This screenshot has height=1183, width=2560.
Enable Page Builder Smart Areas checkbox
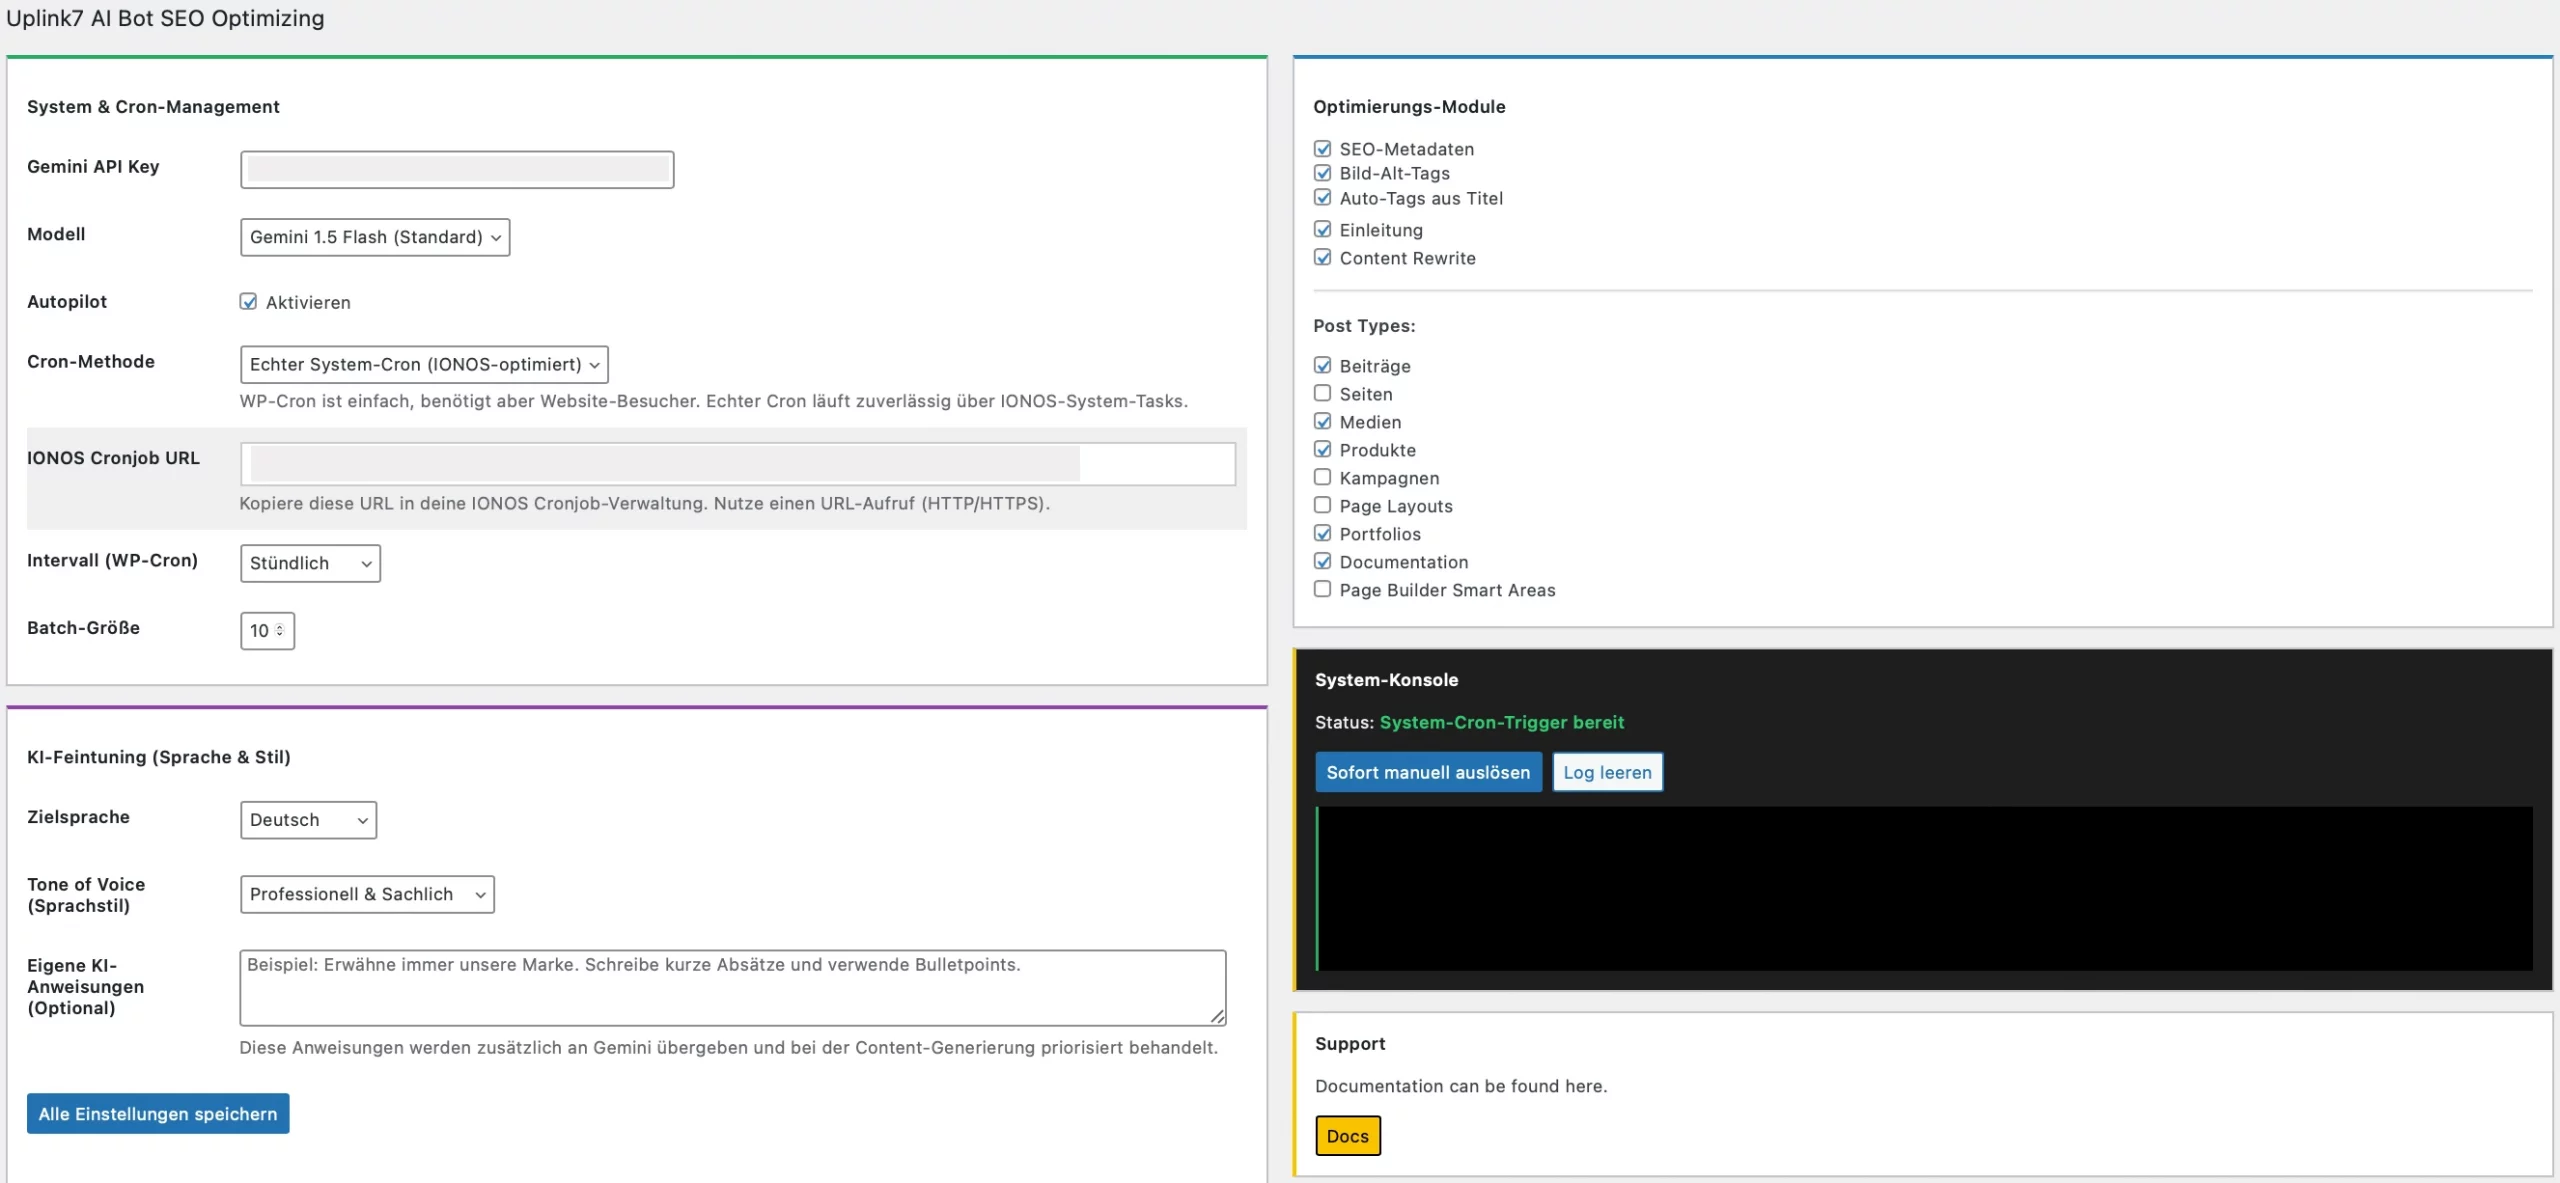(1322, 590)
